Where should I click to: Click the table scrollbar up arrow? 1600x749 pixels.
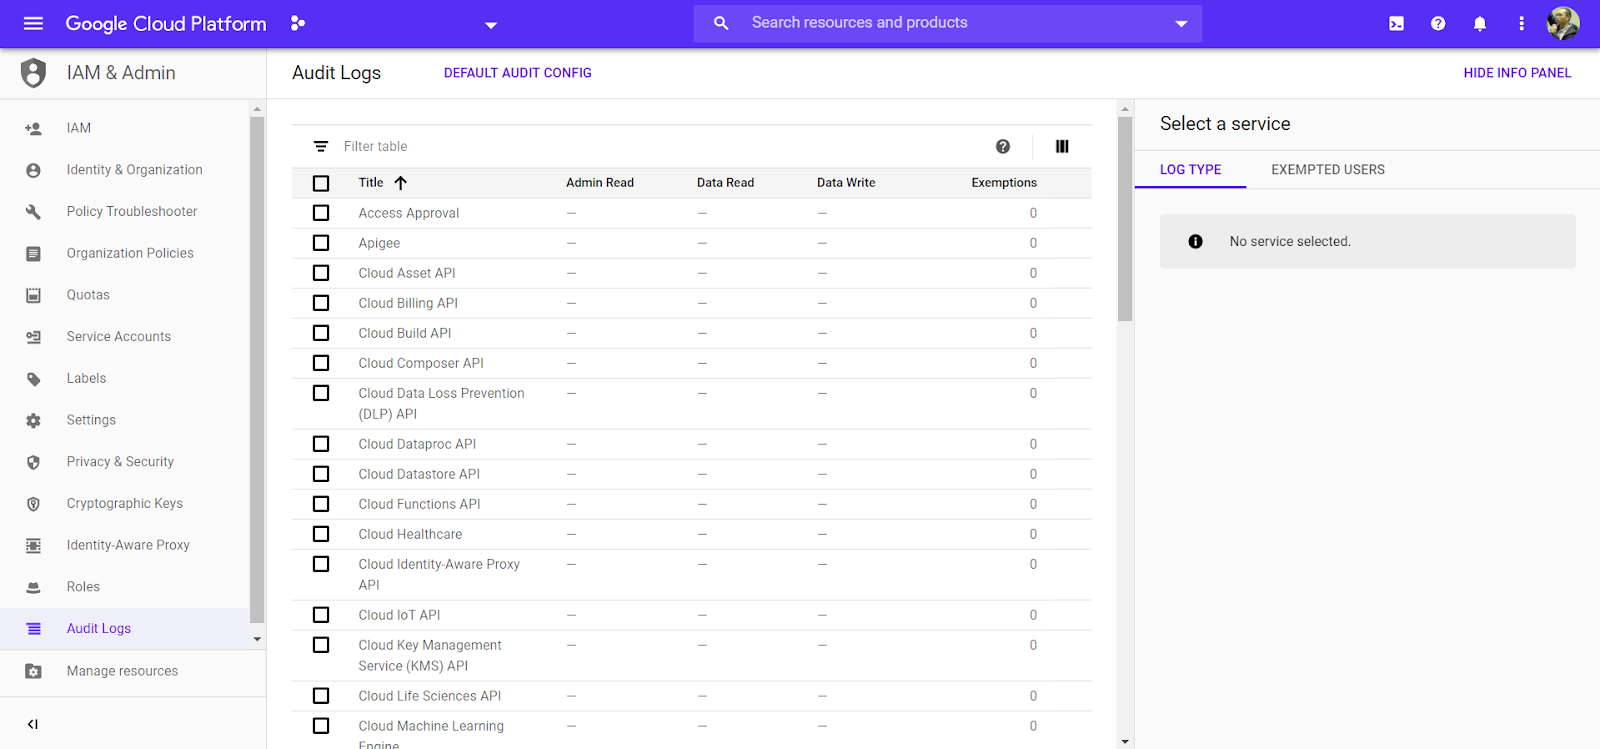[x=1125, y=108]
